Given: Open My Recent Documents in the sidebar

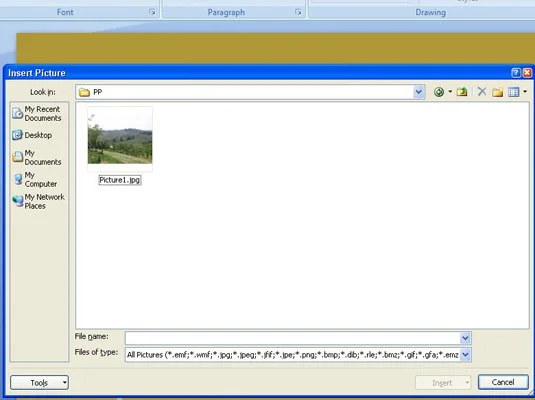Looking at the screenshot, I should point(38,114).
